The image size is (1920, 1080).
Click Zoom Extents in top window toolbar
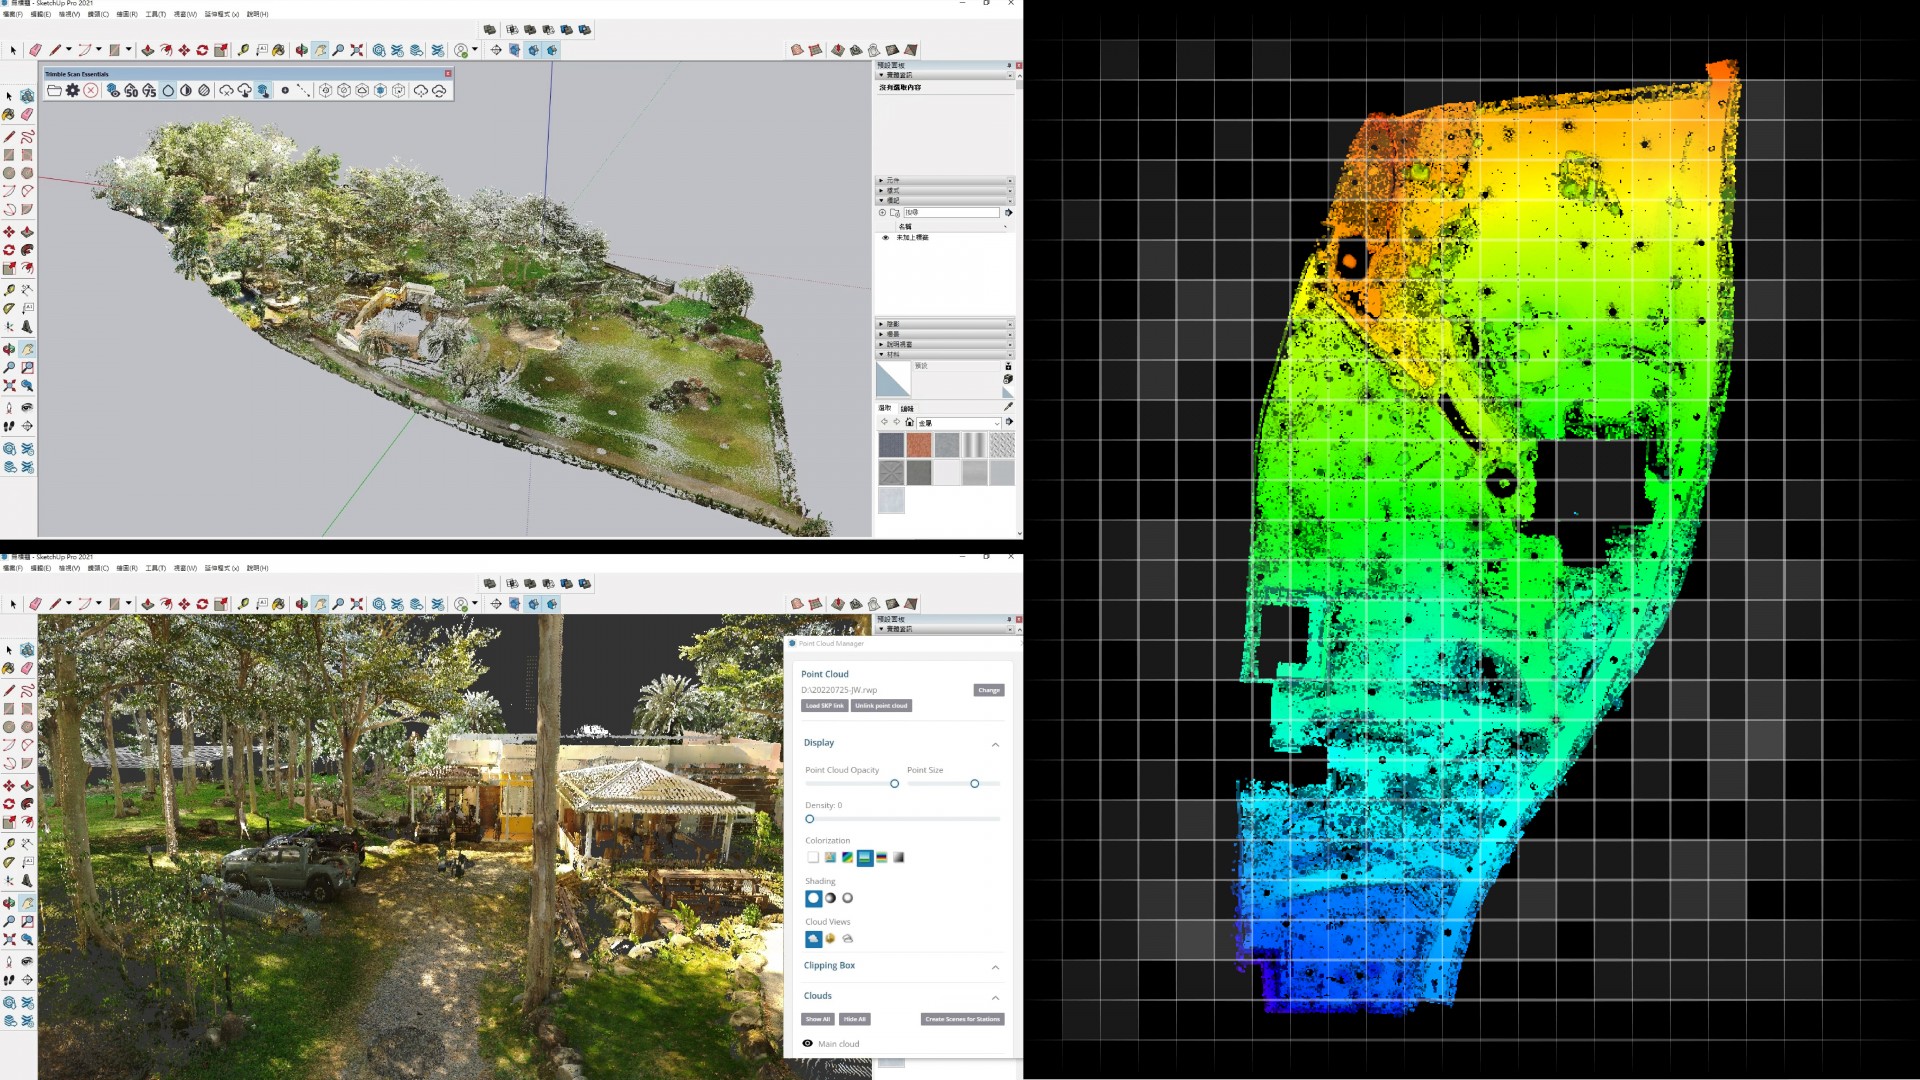pos(357,50)
